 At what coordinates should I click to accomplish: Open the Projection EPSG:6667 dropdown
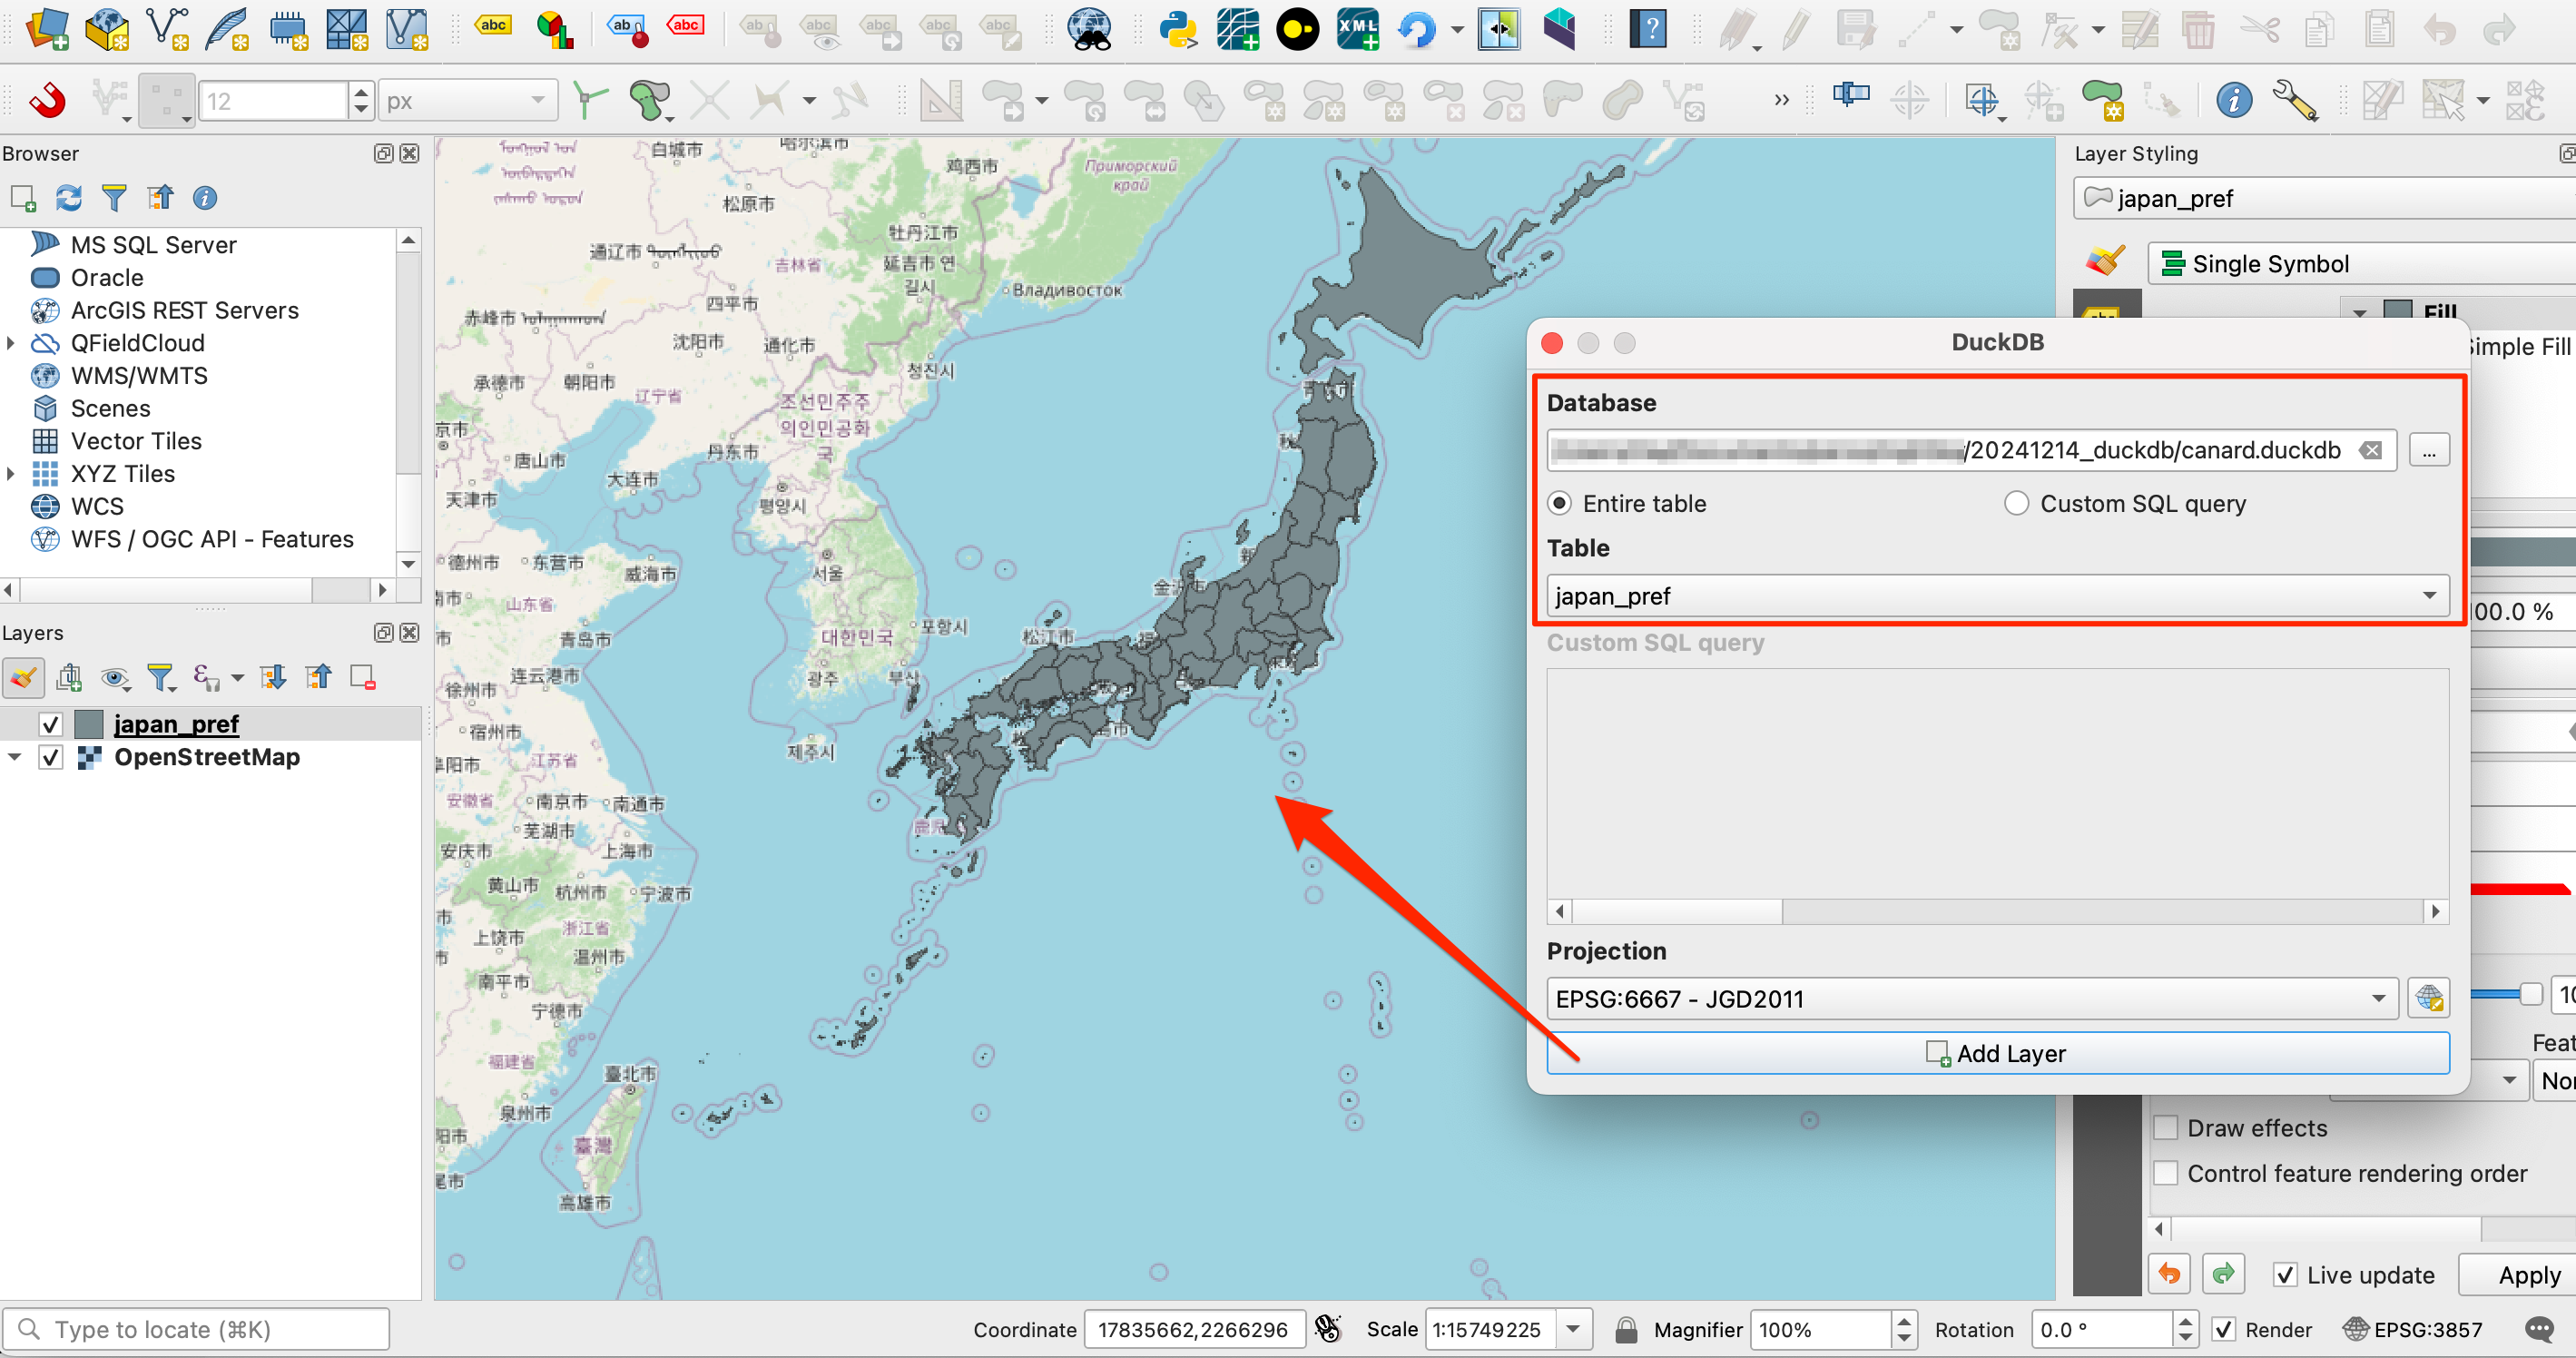1970,998
